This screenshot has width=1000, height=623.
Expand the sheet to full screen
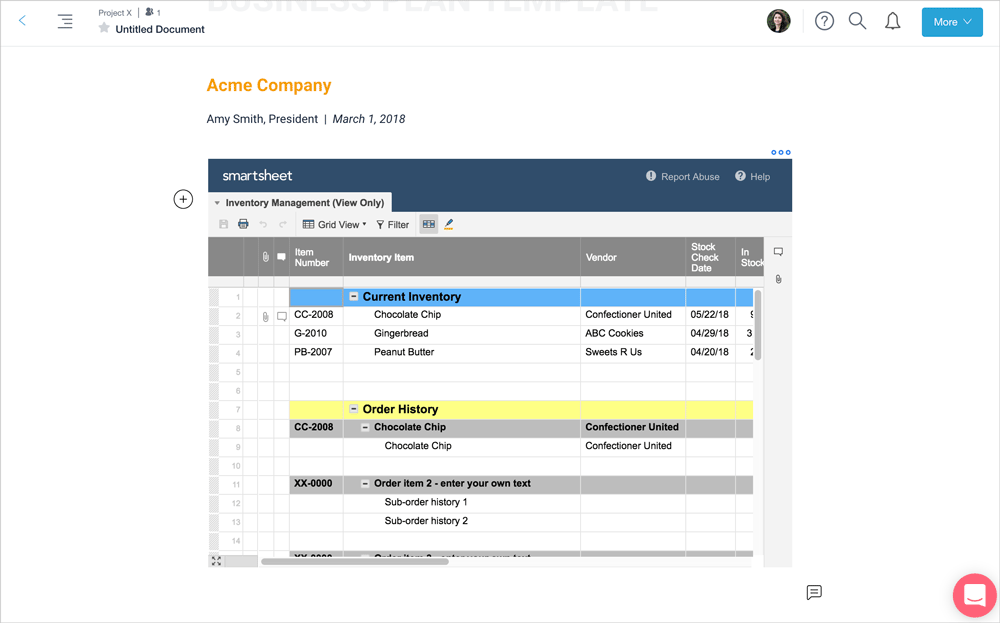(217, 561)
